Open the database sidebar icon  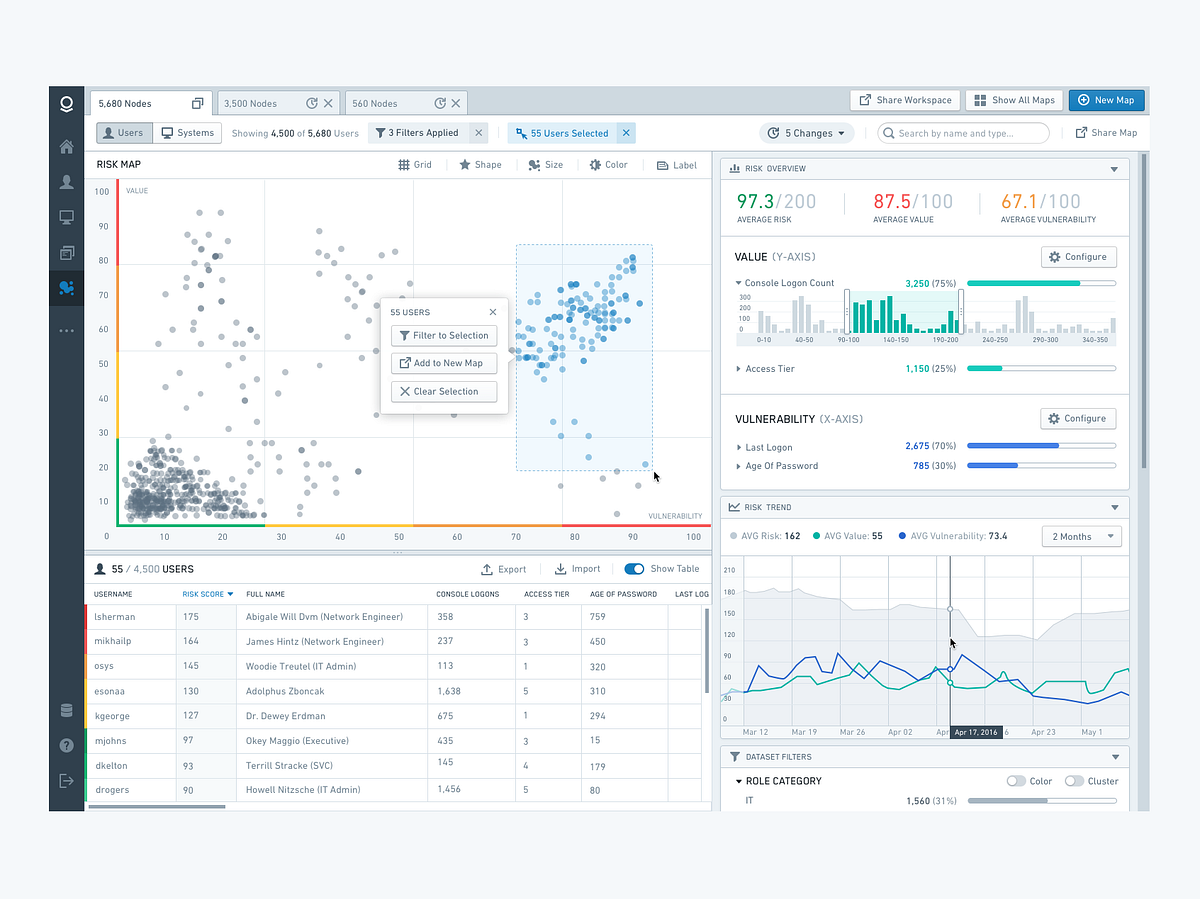[67, 711]
